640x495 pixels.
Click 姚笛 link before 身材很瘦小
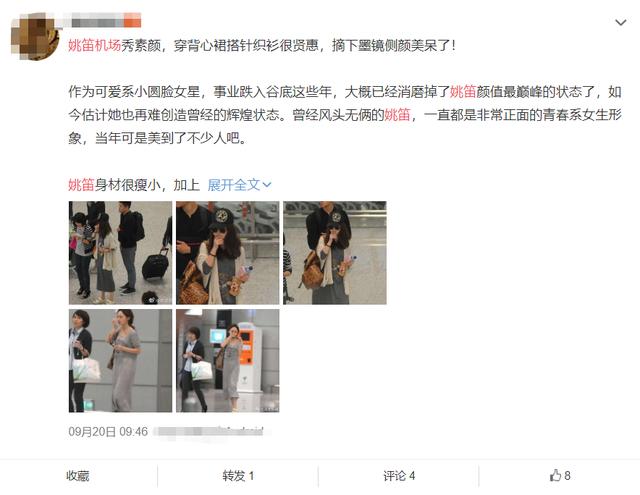point(81,185)
